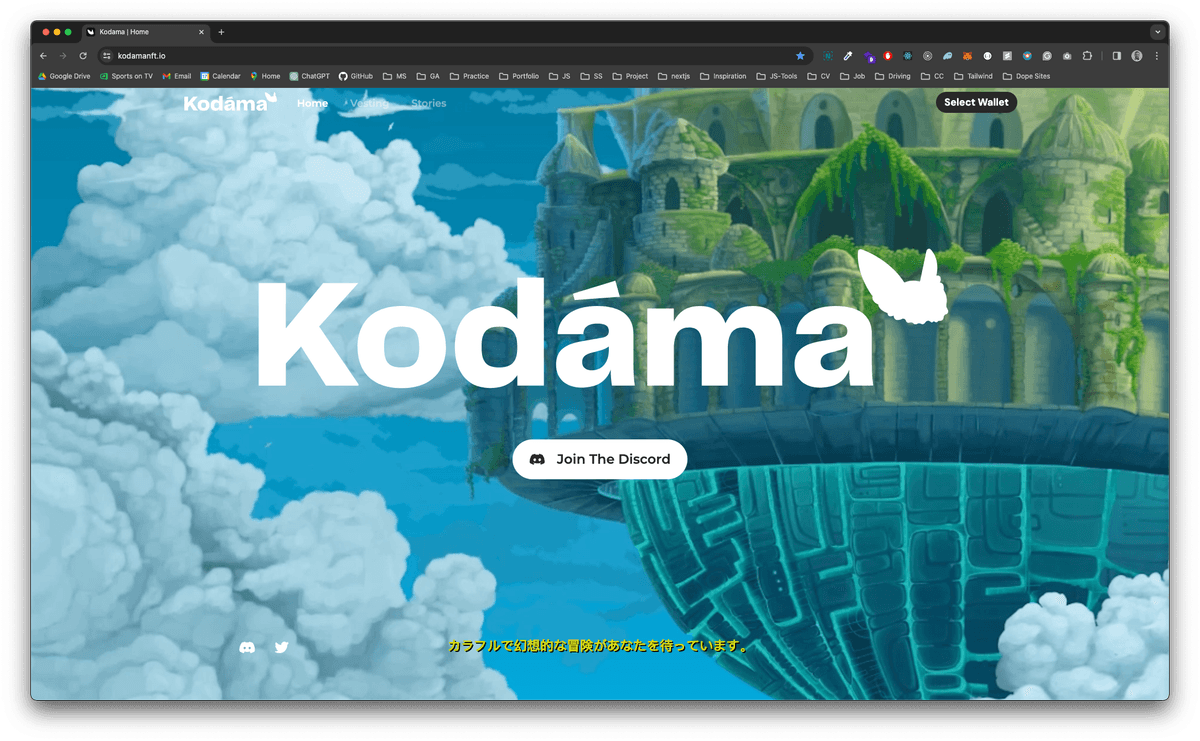Viewport: 1200px width, 741px height.
Task: Expand the Inspiration bookmarks folder
Action: (x=723, y=76)
